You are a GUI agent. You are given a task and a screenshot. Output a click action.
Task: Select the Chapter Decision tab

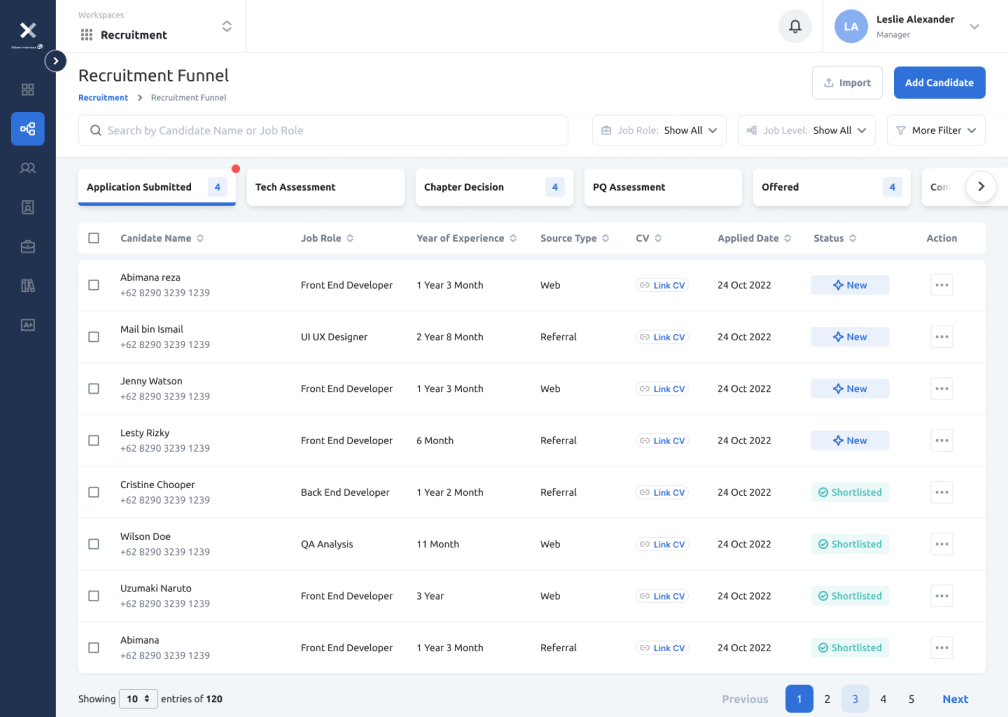(x=494, y=187)
